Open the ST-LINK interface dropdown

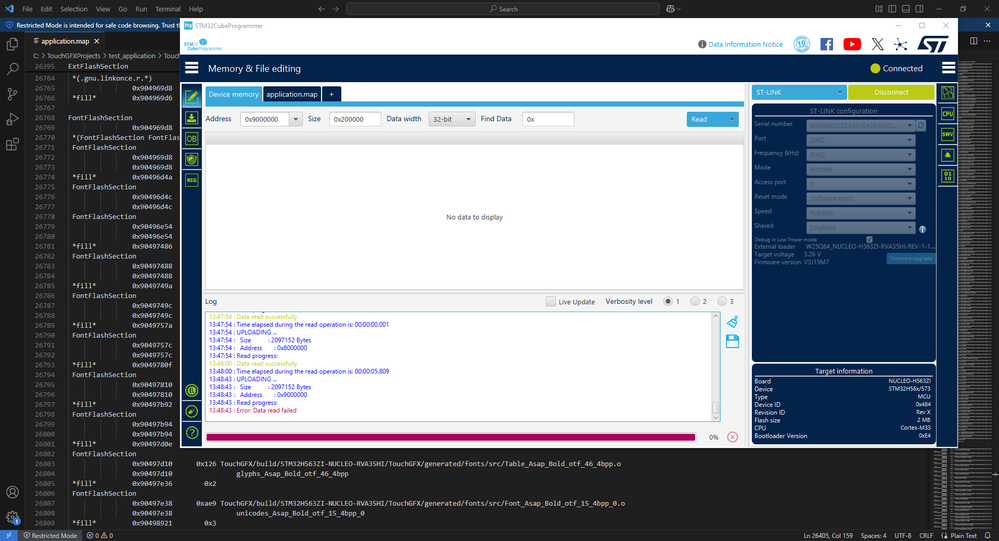point(799,92)
